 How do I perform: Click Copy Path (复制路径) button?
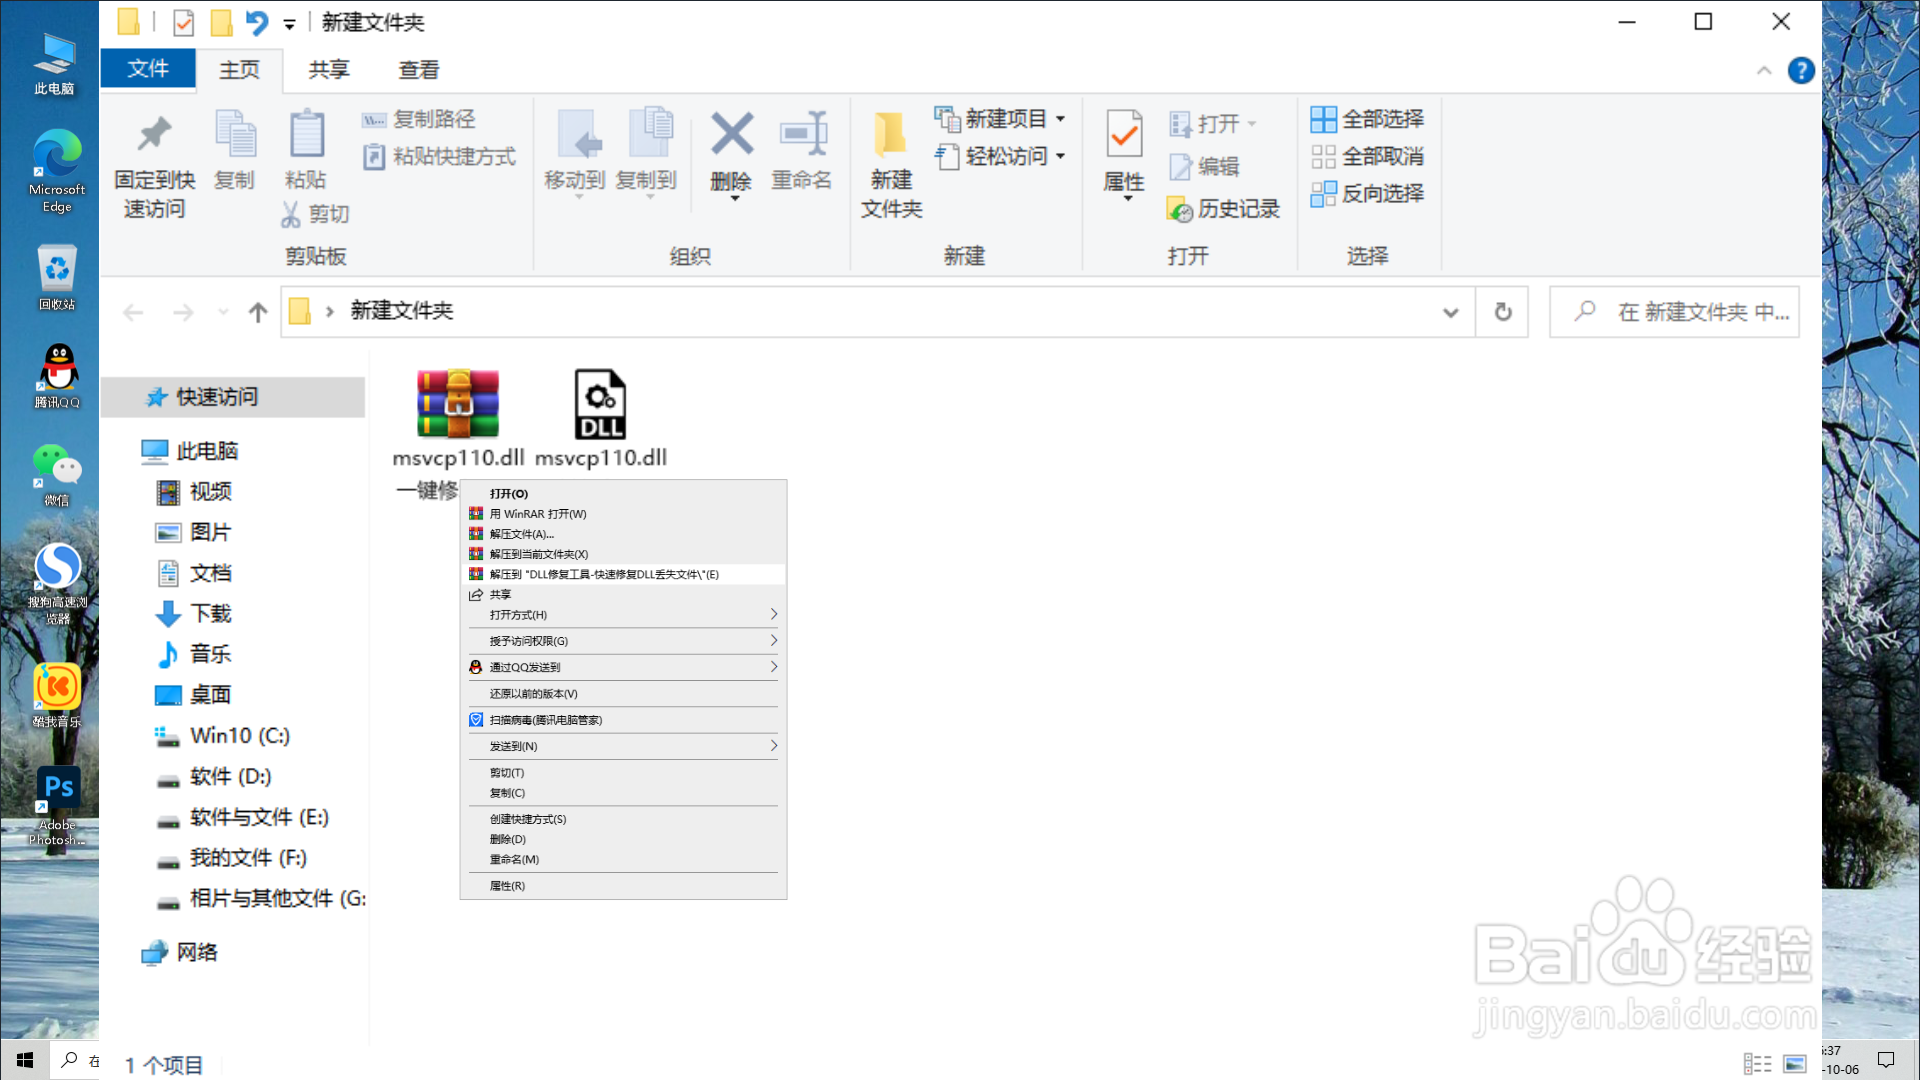(x=420, y=119)
